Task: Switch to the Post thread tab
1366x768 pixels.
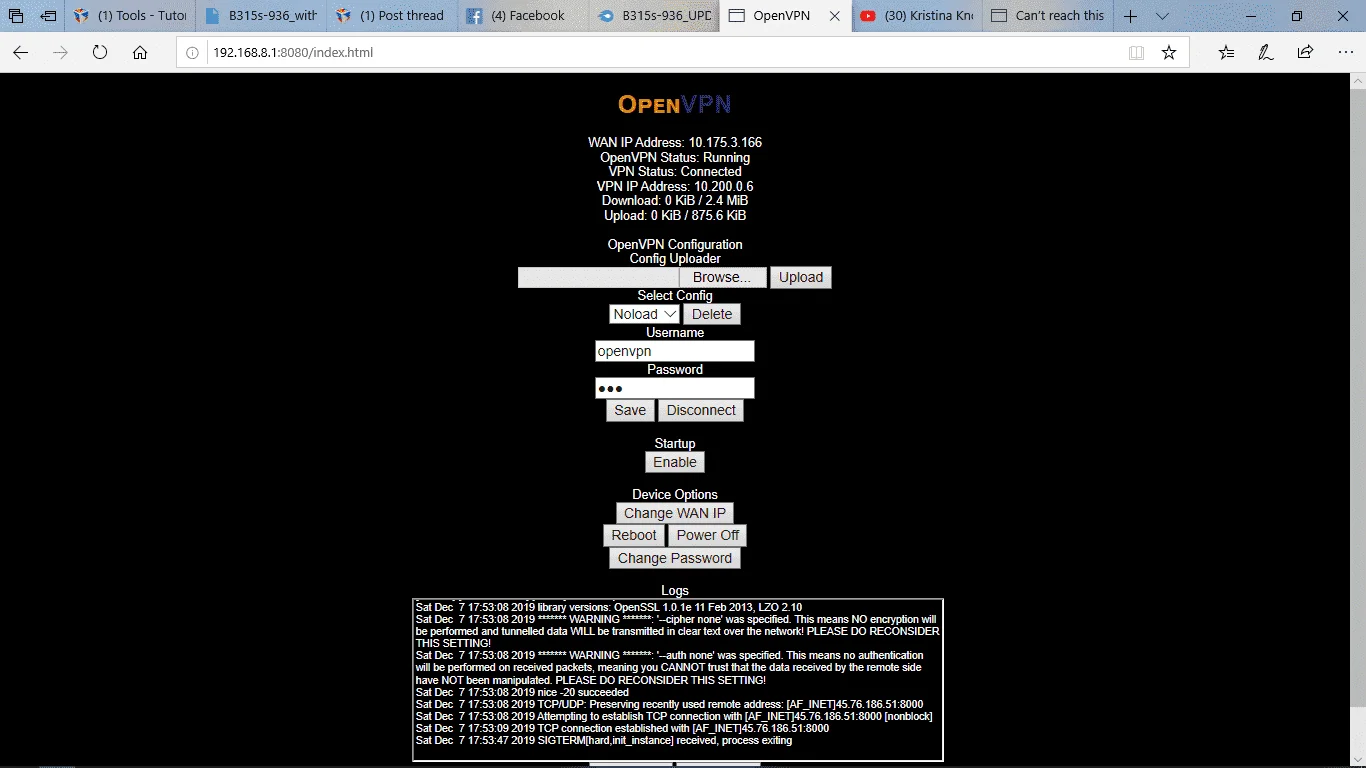Action: (x=392, y=16)
